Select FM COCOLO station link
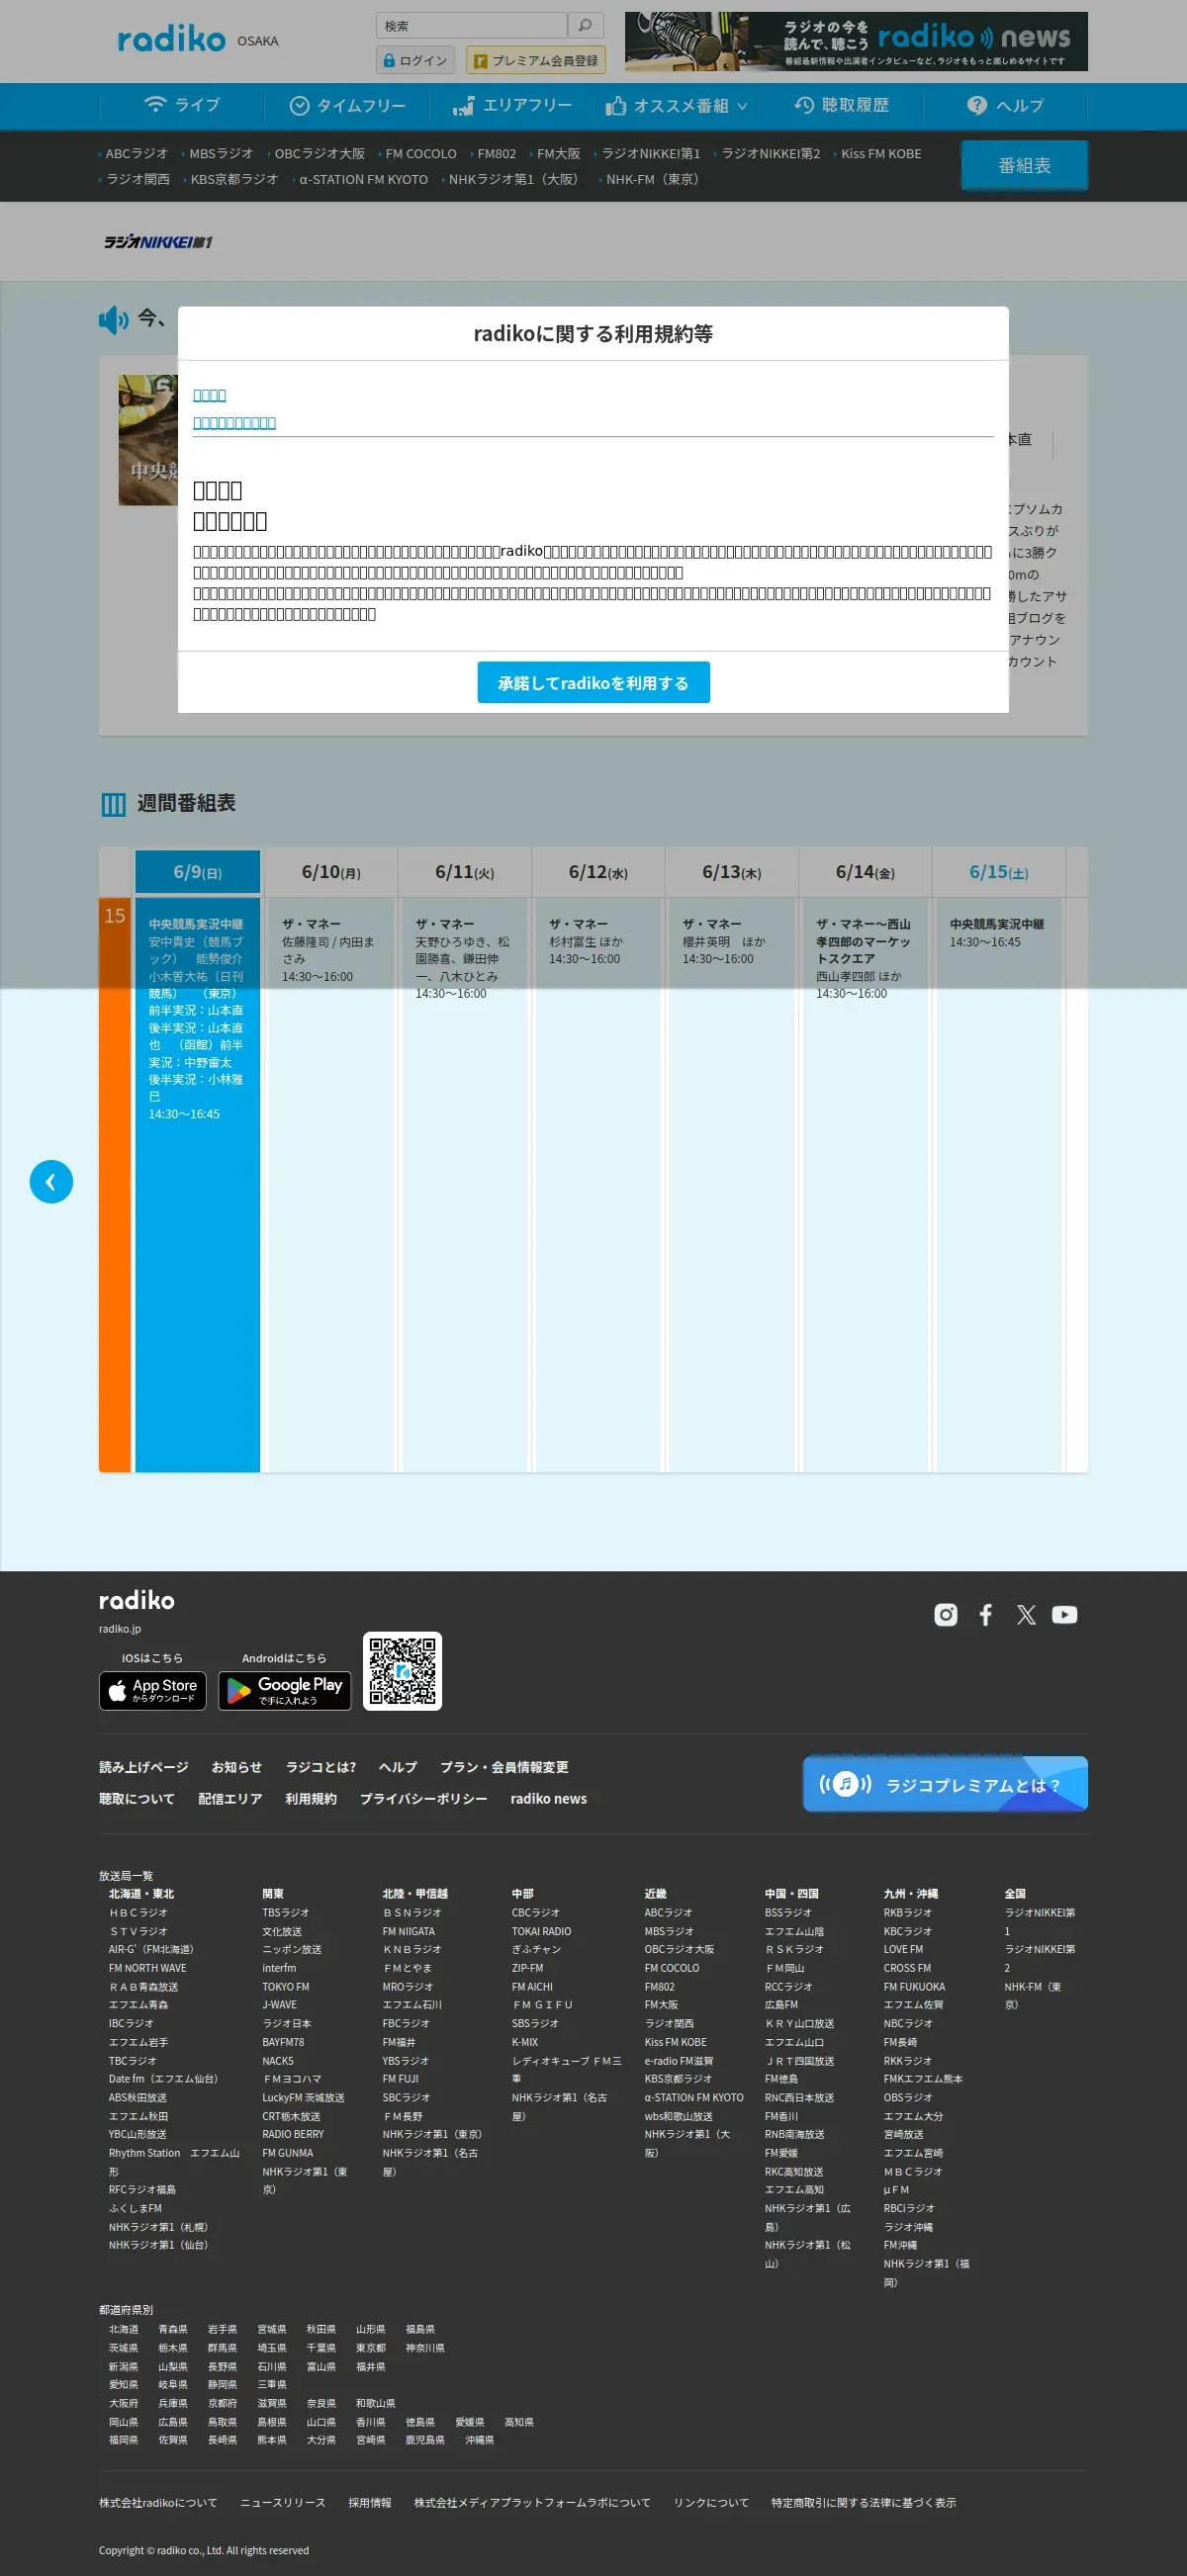 click(420, 154)
